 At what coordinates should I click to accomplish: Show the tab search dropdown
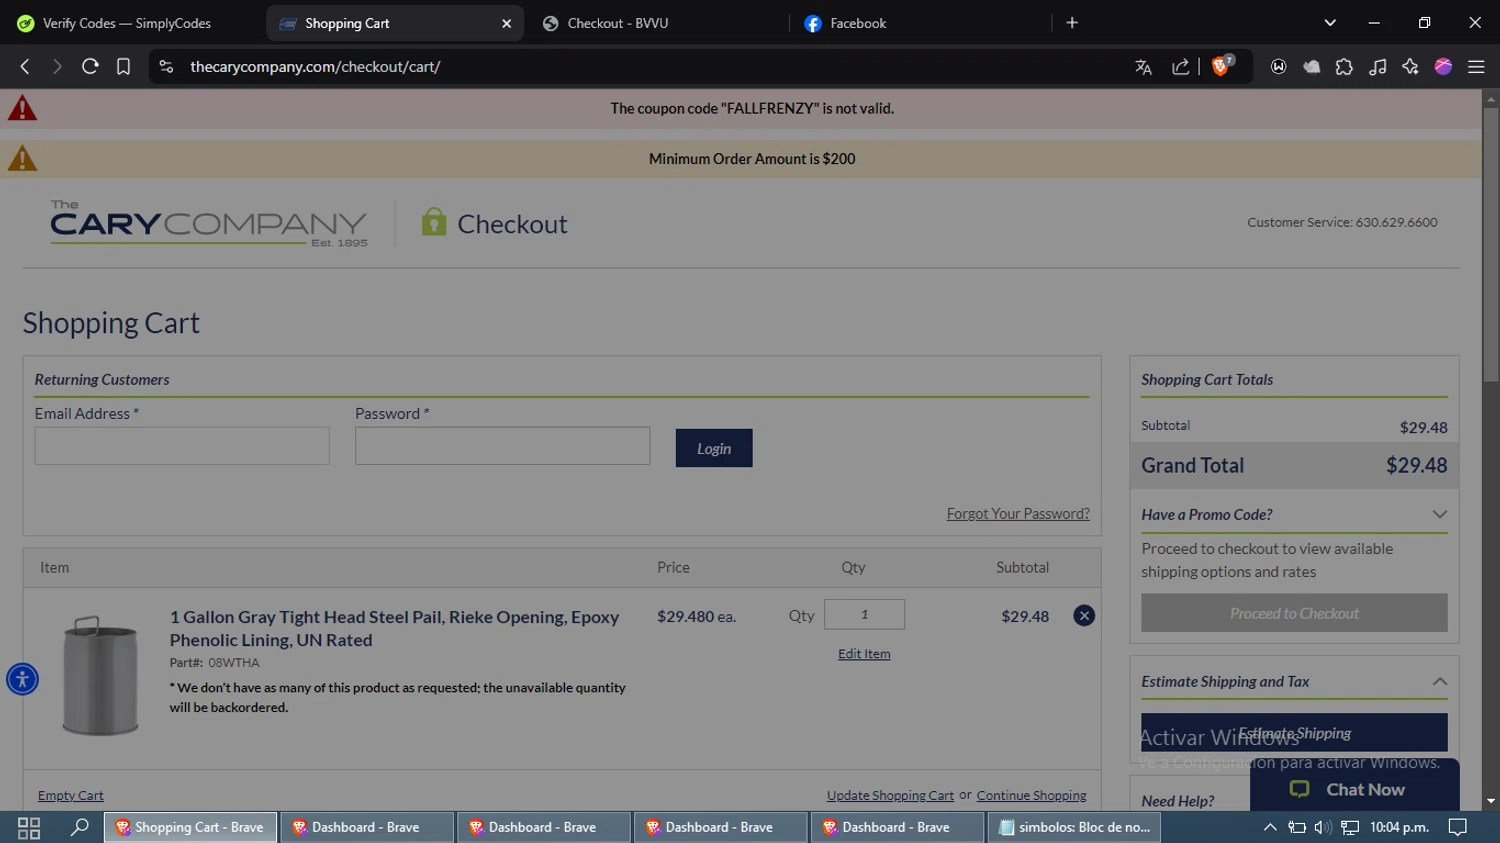pos(1330,23)
